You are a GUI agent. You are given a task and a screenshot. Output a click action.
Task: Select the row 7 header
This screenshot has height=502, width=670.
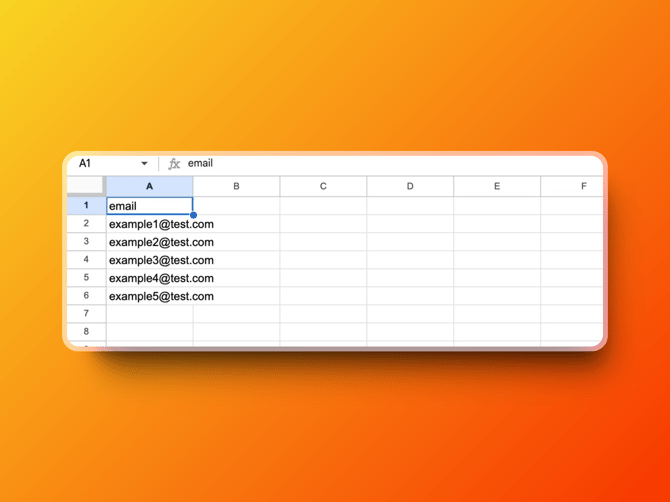86,314
